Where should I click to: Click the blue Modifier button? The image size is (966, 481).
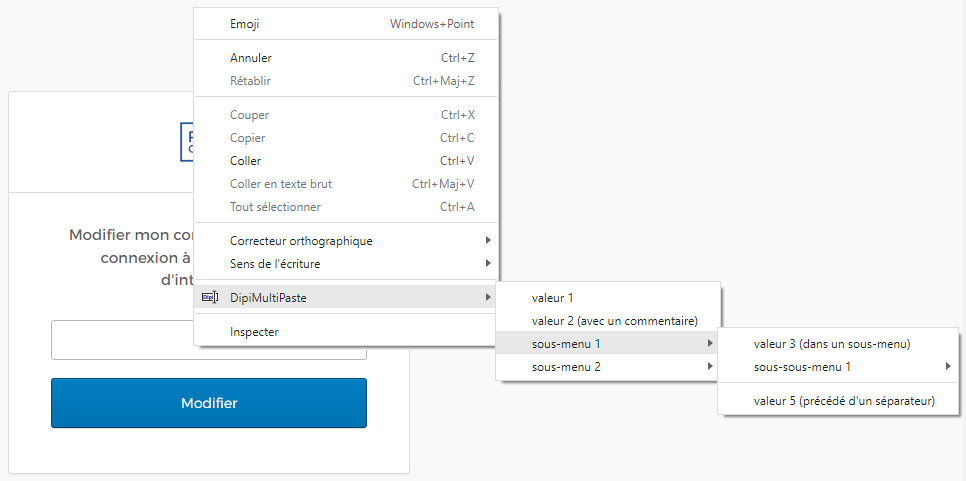click(x=209, y=403)
